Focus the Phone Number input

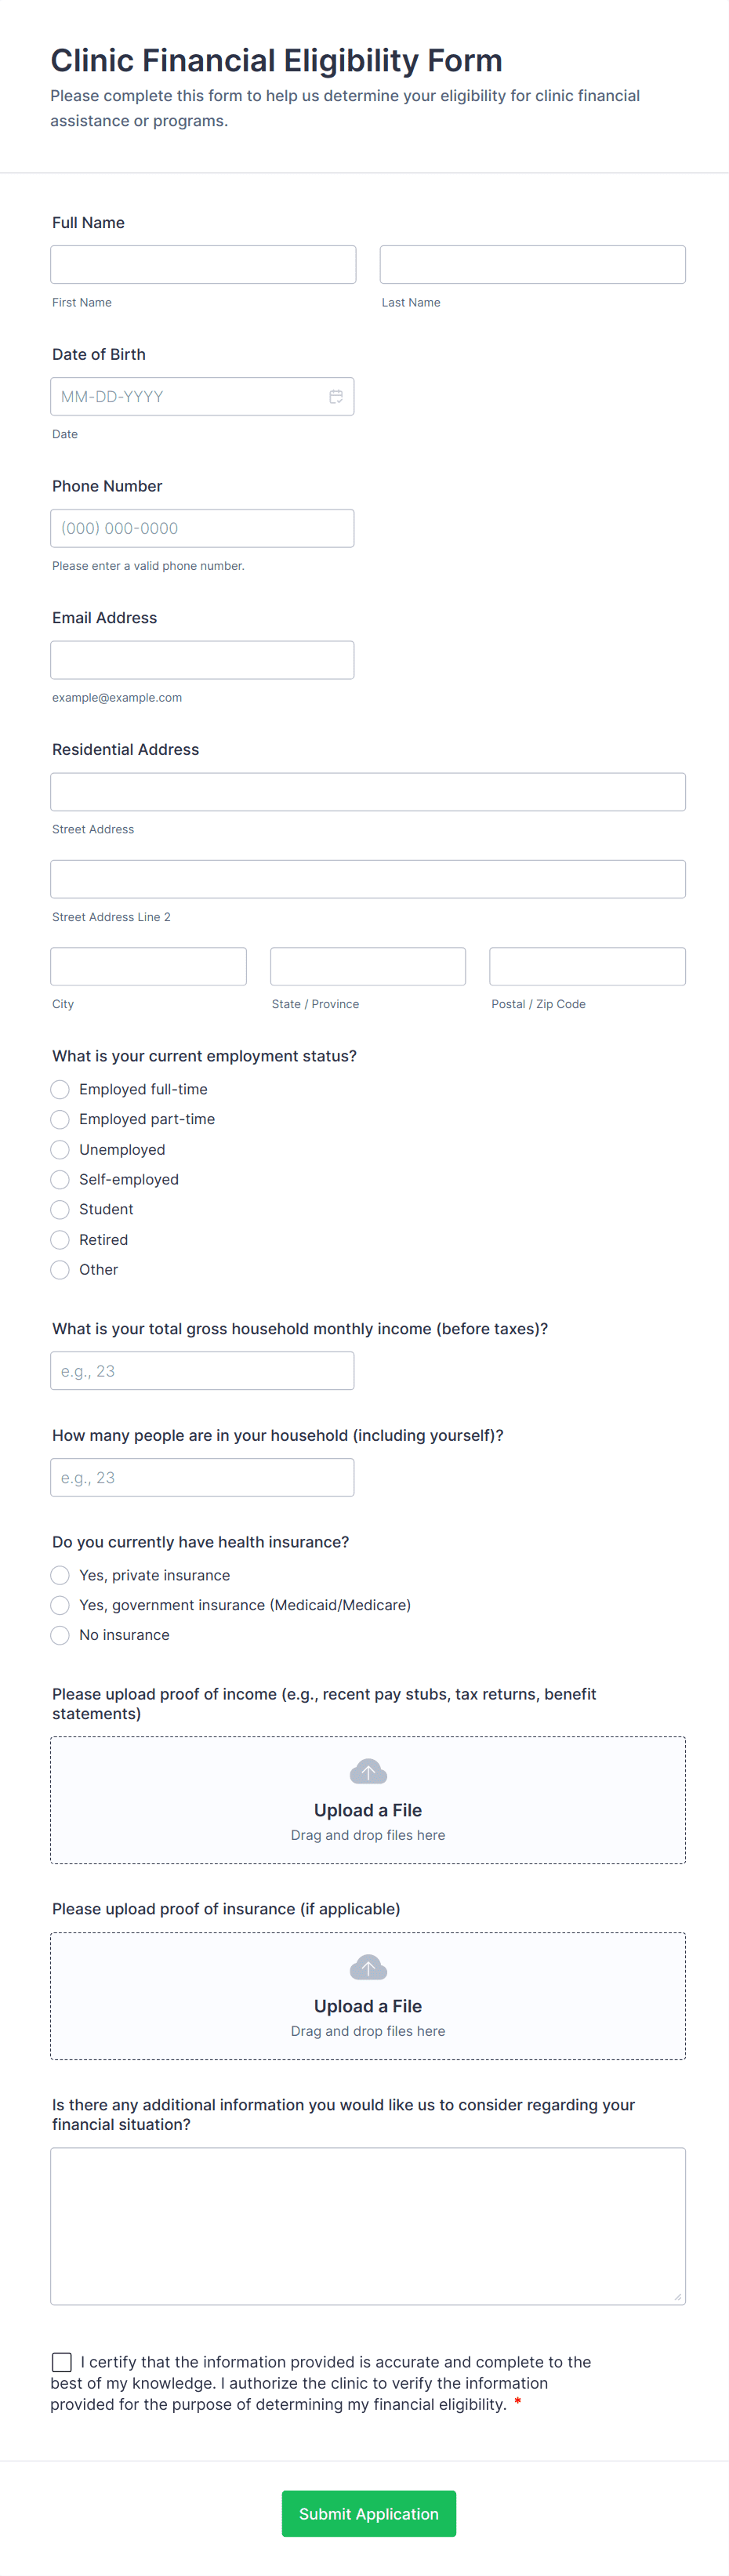coord(202,529)
